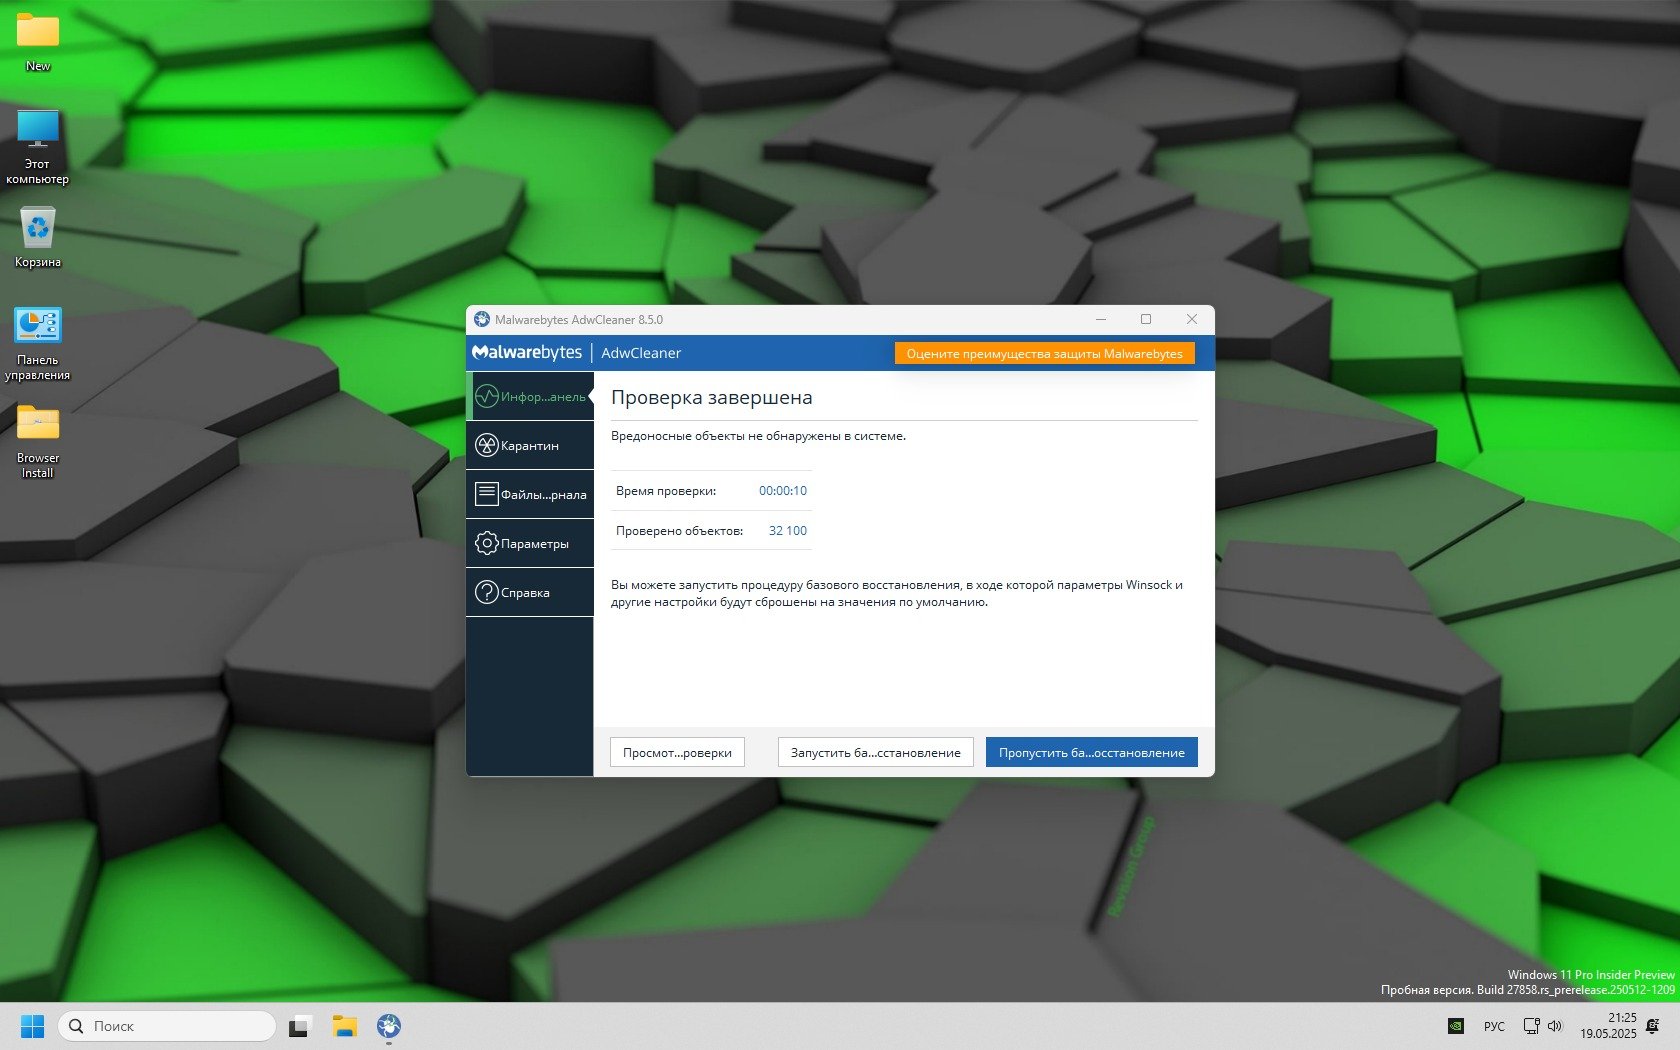Click the scanned objects value 32 100
Screen dimensions: 1680x1050
788,530
